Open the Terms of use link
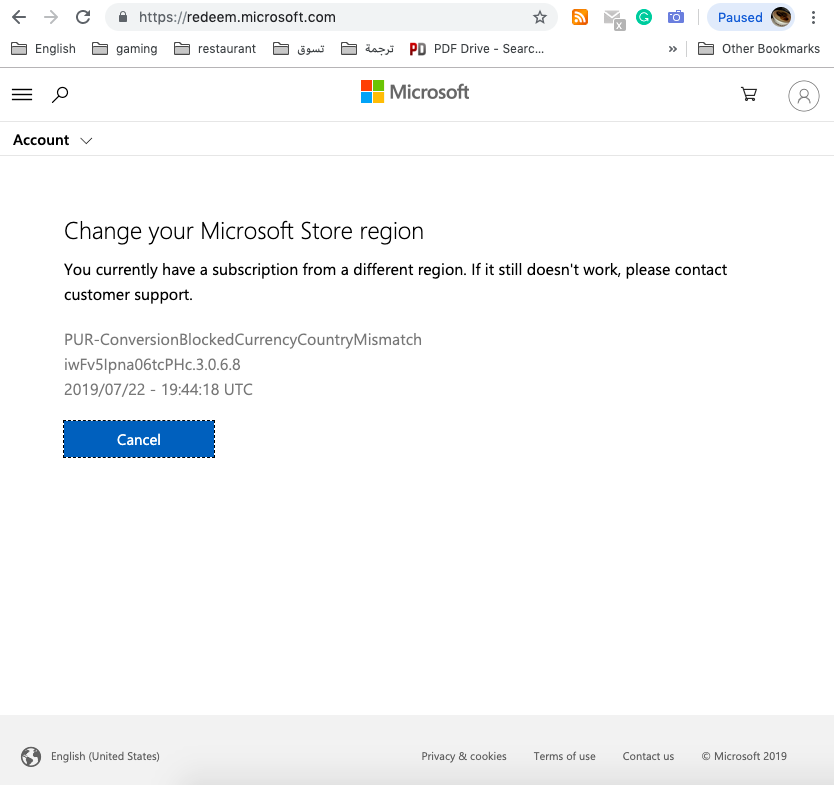The height and width of the screenshot is (785, 834). click(x=564, y=756)
